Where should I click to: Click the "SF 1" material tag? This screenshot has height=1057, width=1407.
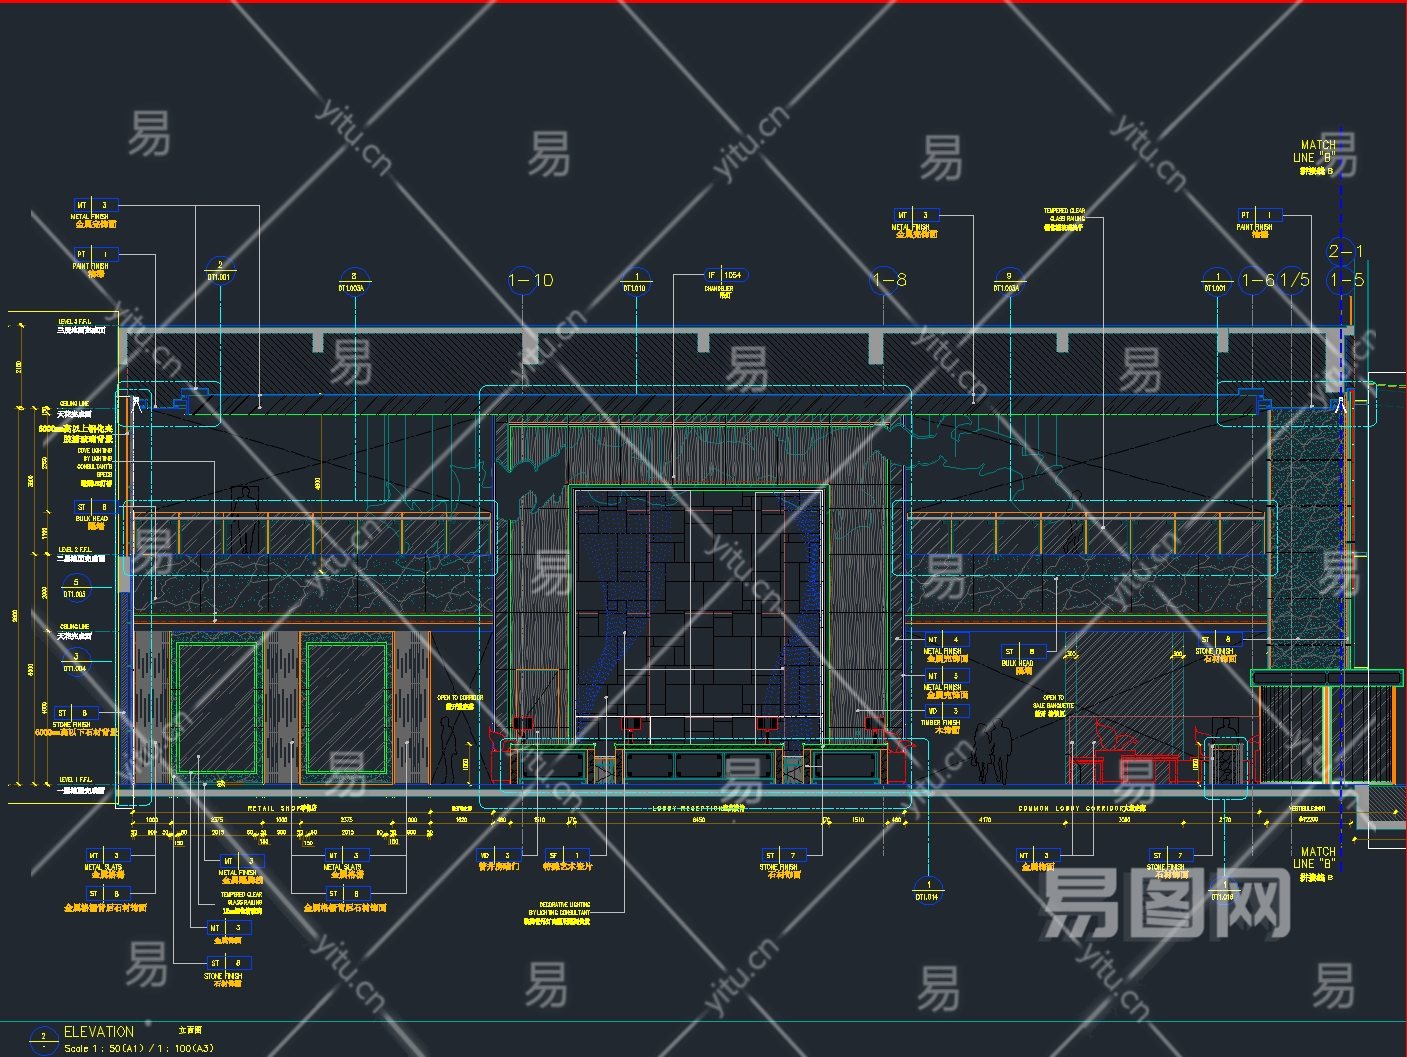(566, 856)
